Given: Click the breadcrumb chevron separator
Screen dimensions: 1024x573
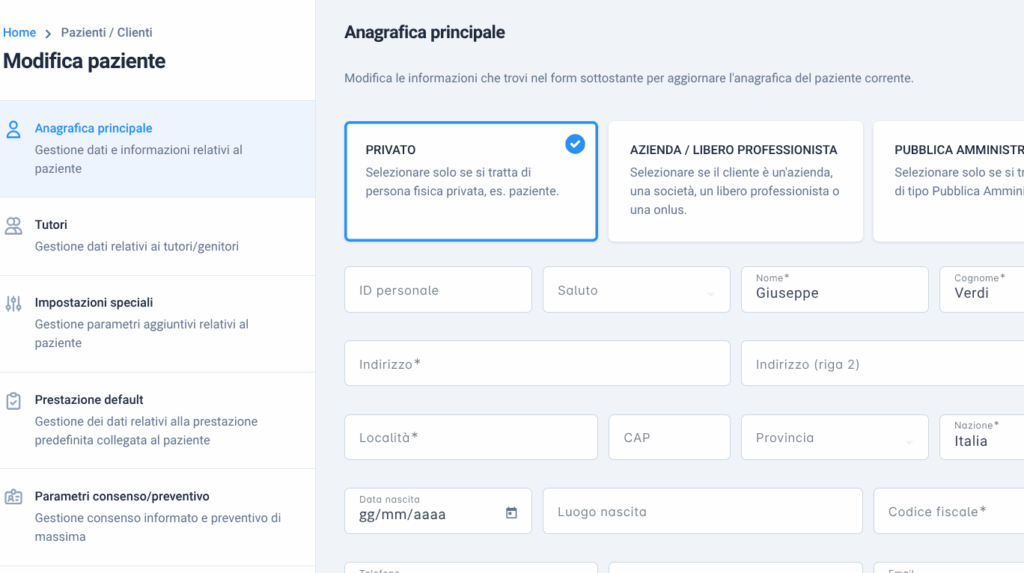Looking at the screenshot, I should [48, 33].
